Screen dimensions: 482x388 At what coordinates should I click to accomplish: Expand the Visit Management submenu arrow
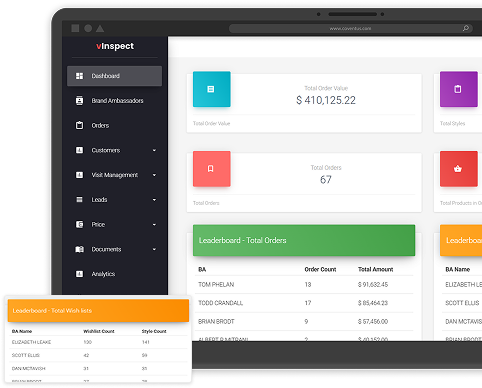click(154, 175)
